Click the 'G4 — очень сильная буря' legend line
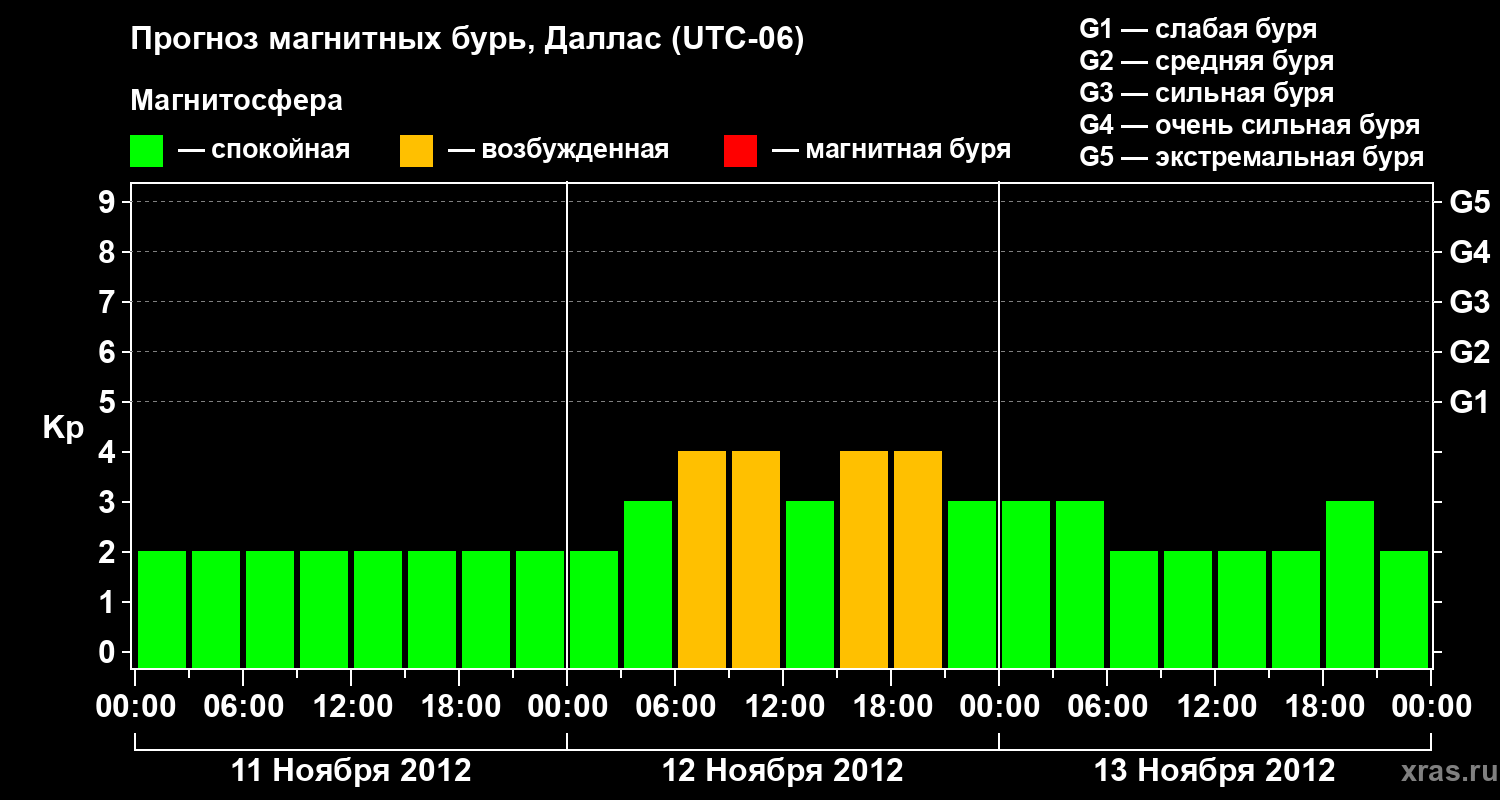The width and height of the screenshot is (1500, 800). [1249, 125]
